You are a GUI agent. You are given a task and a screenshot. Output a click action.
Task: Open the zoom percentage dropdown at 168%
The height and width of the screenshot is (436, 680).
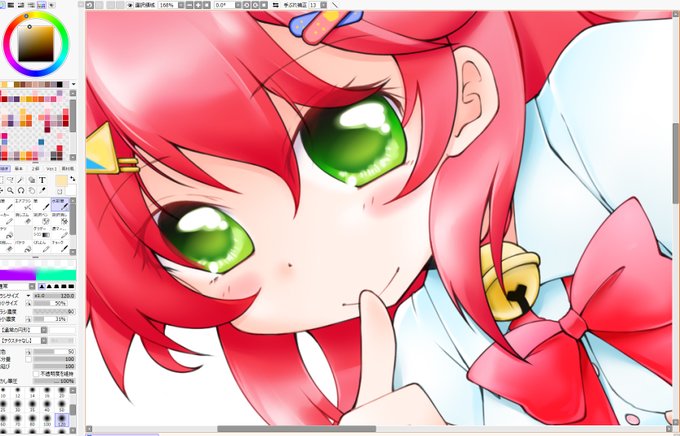click(181, 5)
